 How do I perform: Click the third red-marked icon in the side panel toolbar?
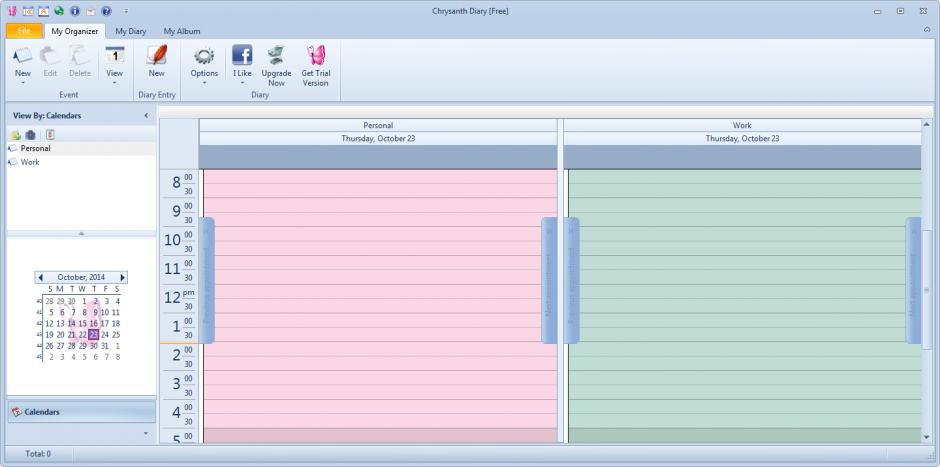pos(50,135)
